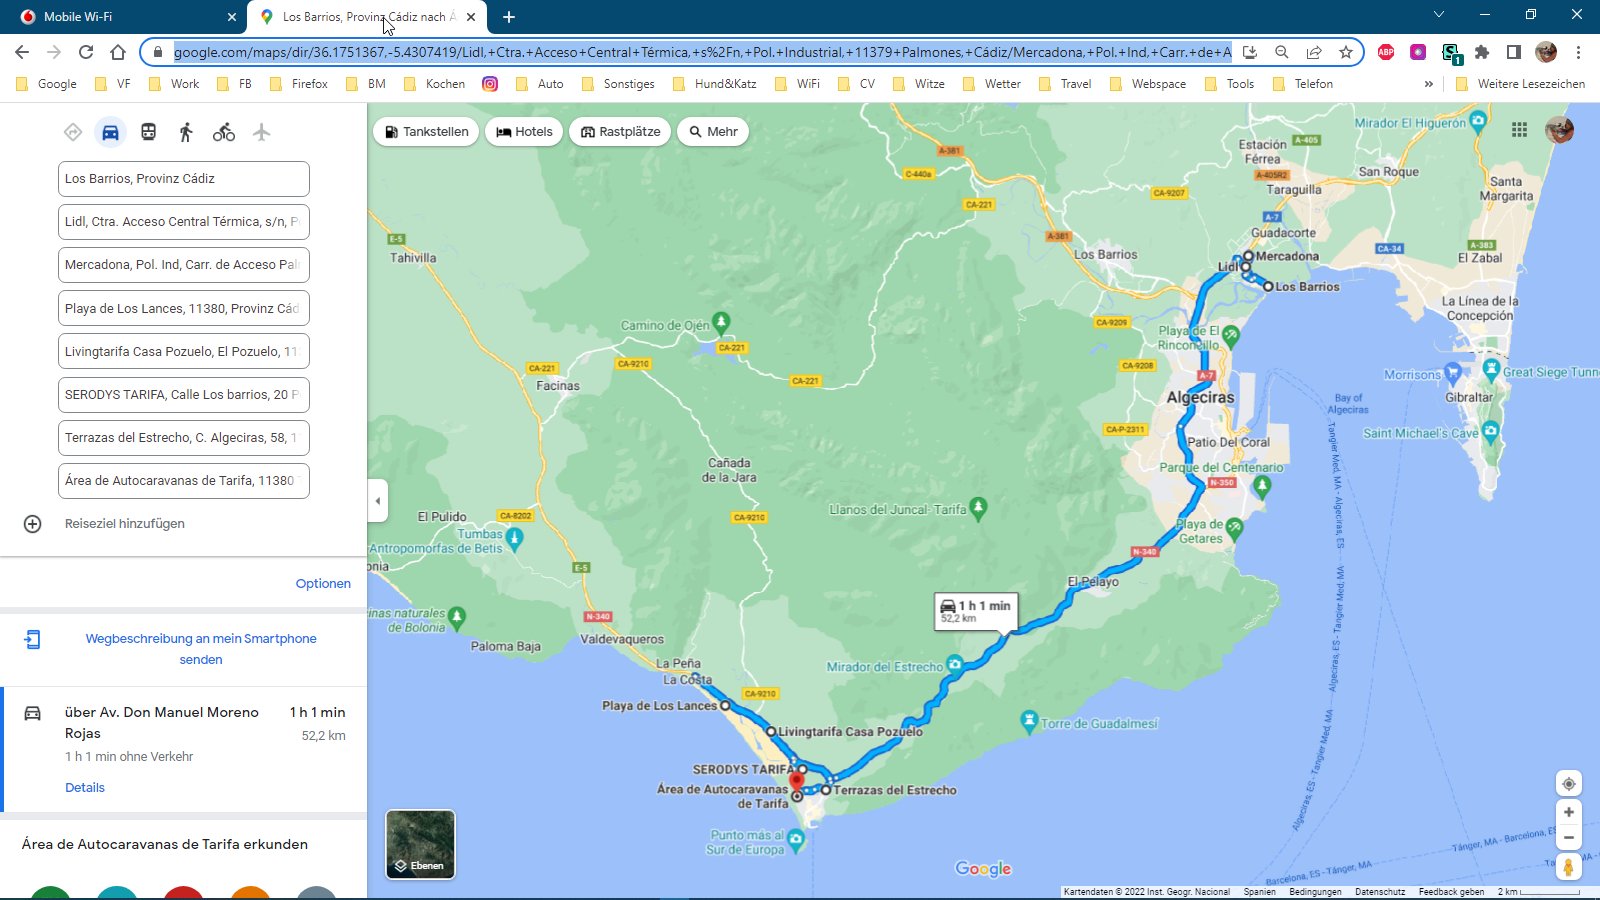This screenshot has height=900, width=1600.
Task: Open route Details link
Action: pos(85,788)
